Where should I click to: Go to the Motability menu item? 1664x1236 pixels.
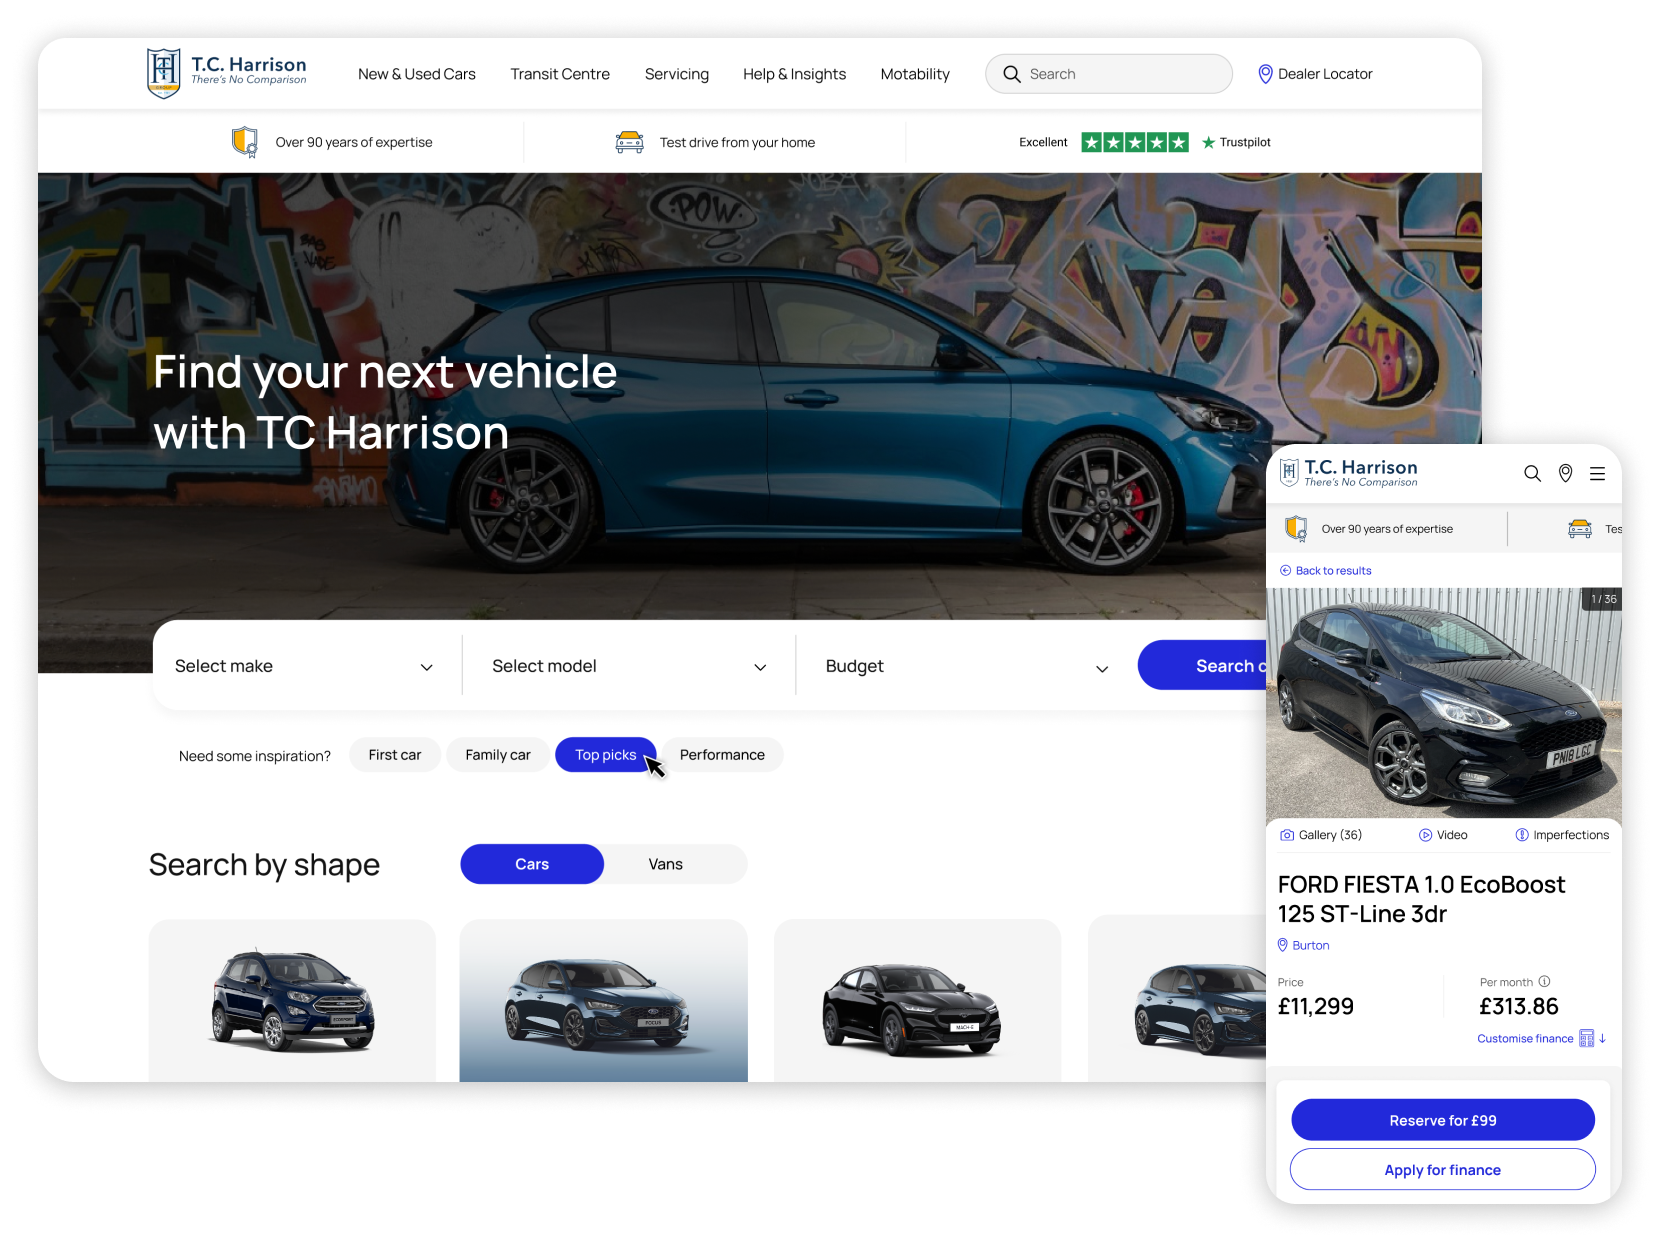(915, 74)
